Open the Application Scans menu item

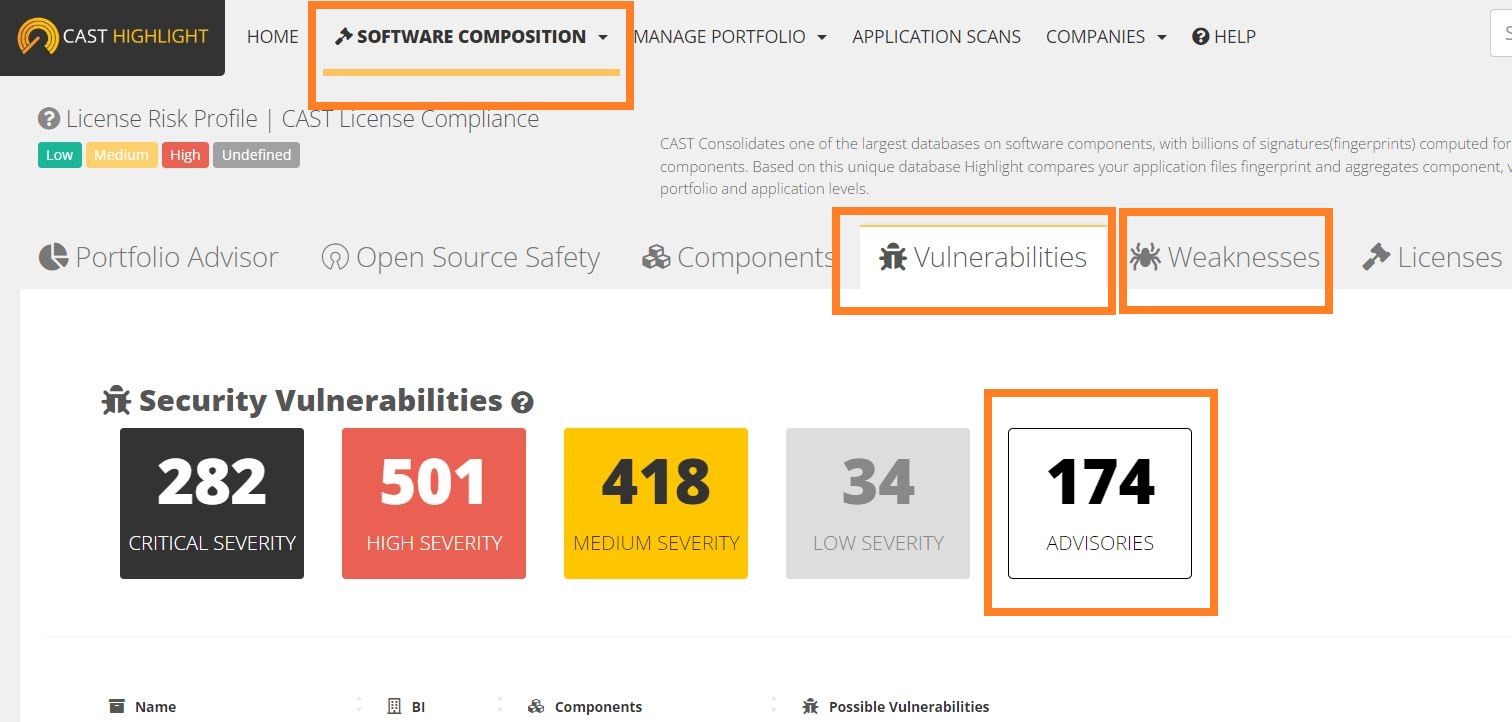(x=936, y=37)
